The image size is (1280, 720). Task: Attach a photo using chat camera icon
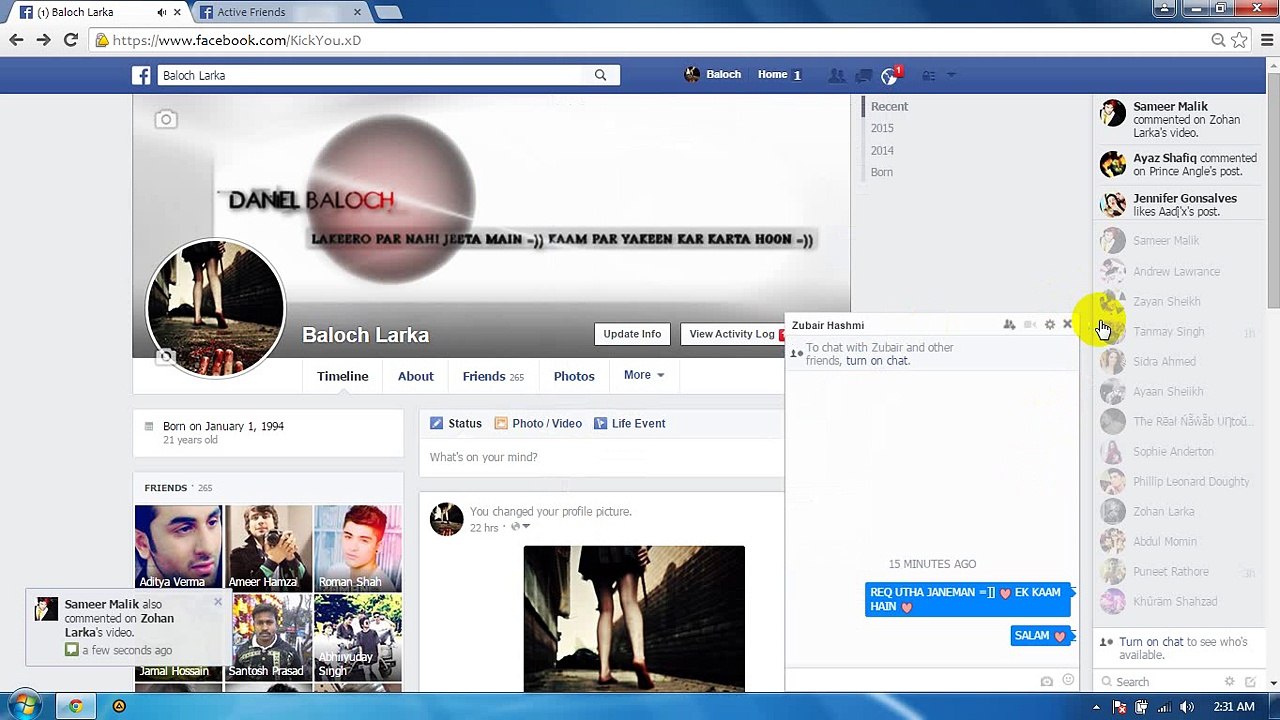point(1046,681)
